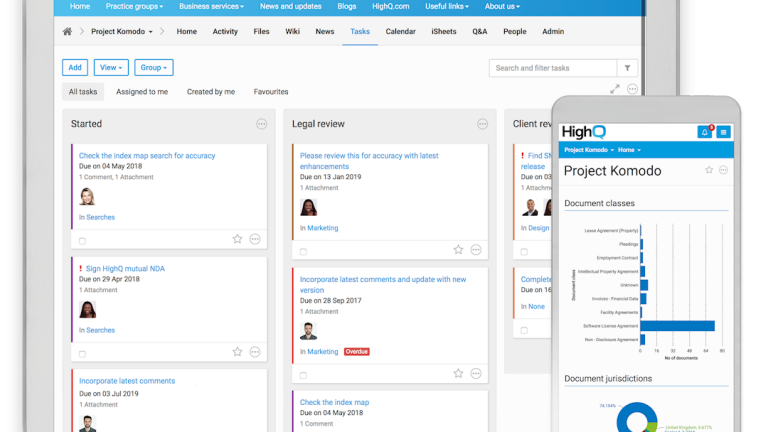
Task: Click into Search and filter tasks field
Action: pyautogui.click(x=553, y=68)
